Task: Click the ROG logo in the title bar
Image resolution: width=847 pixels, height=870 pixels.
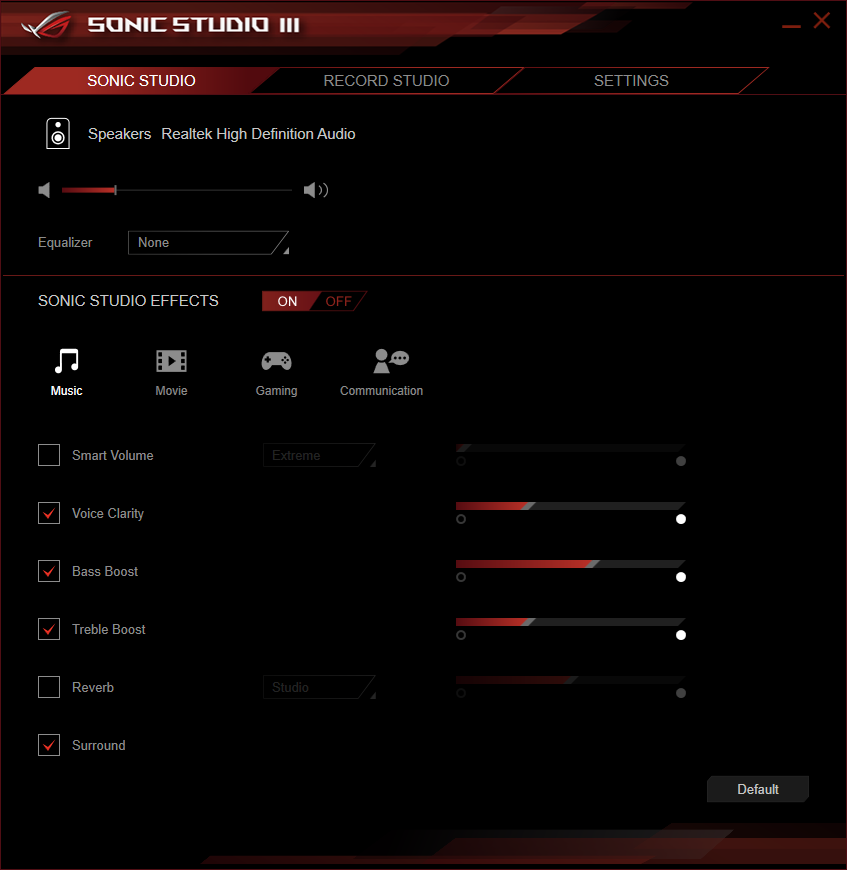Action: point(47,25)
